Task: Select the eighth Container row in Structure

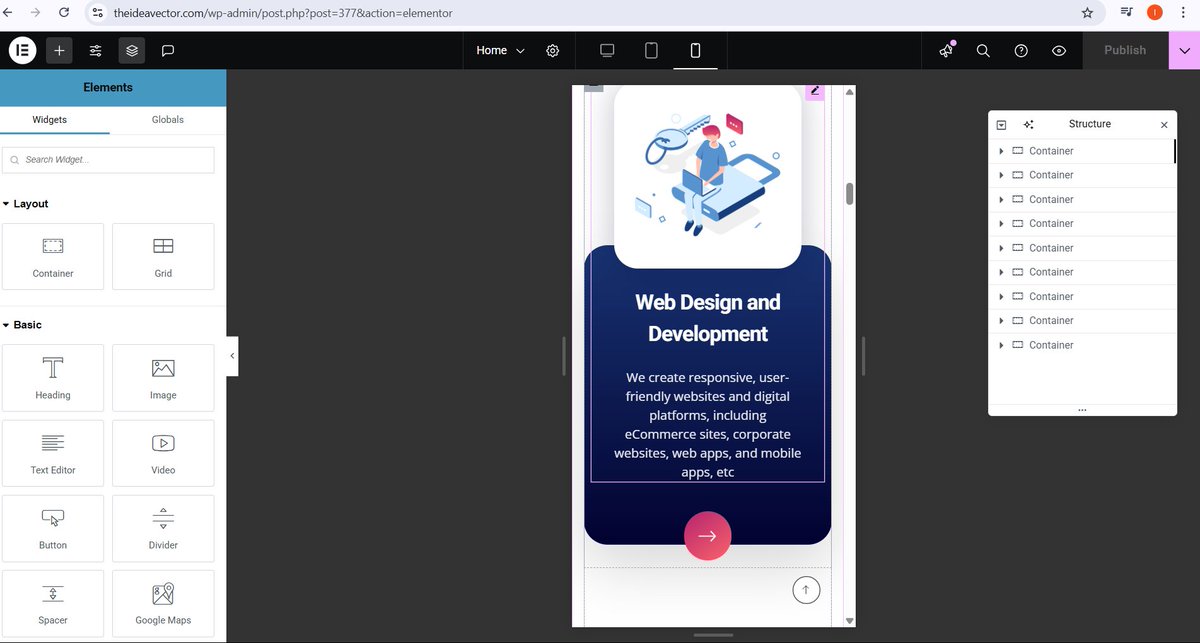Action: [1082, 321]
